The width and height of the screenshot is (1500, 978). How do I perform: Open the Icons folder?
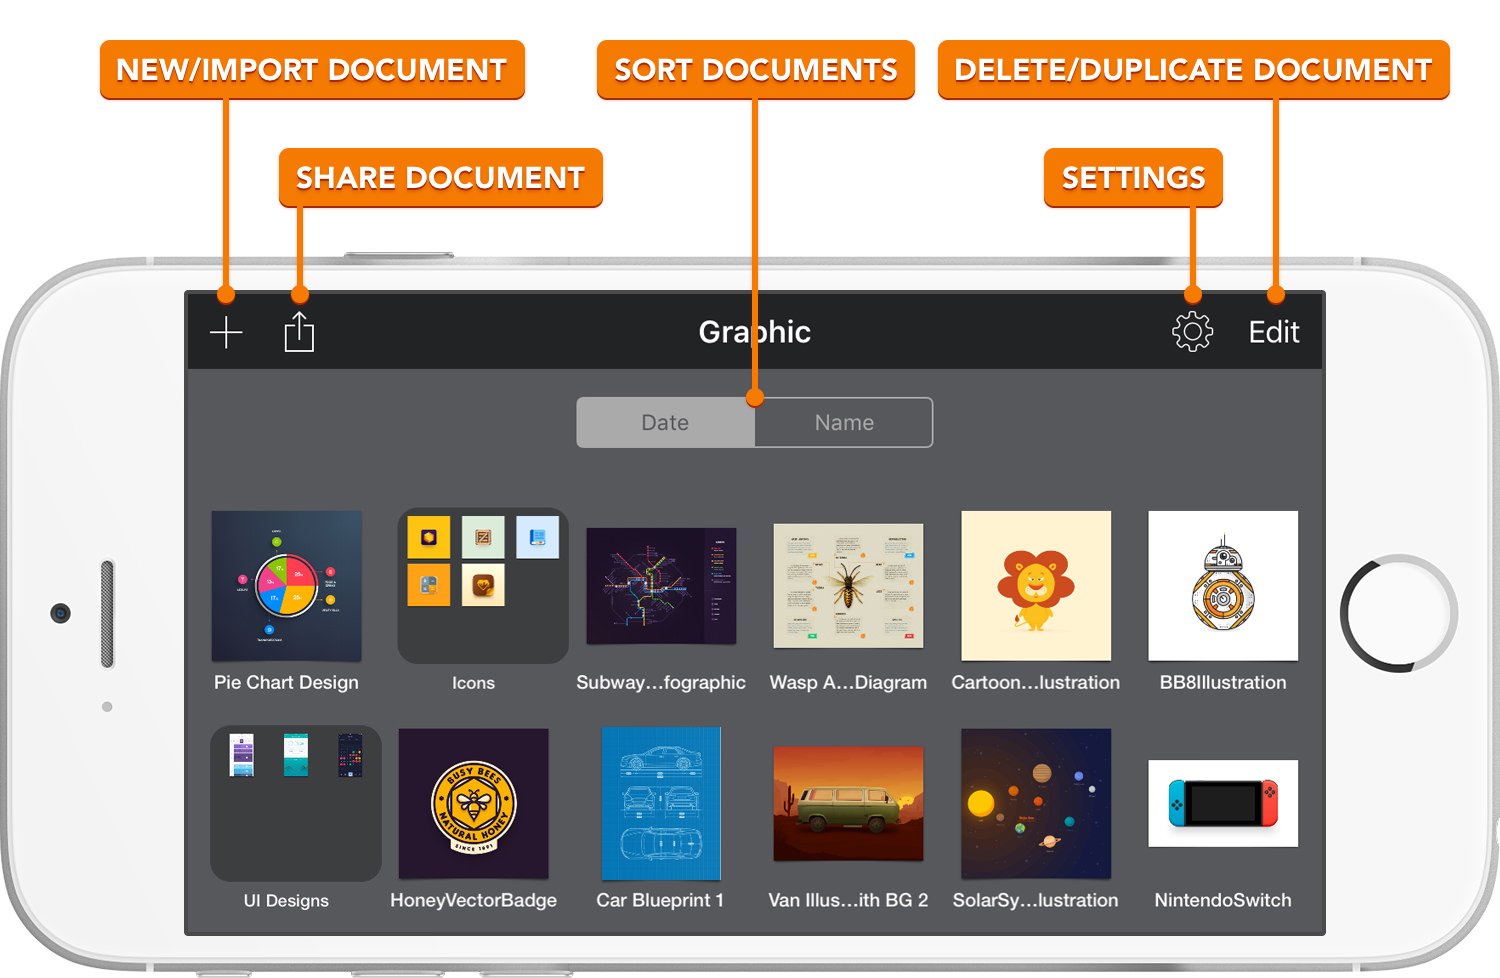[483, 586]
